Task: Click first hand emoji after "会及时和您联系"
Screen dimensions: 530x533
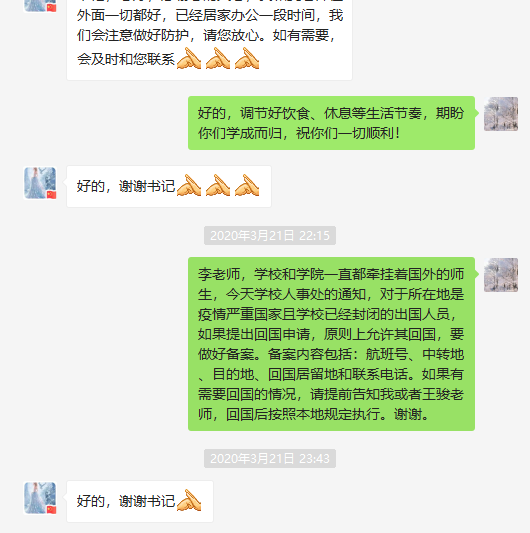Action: tap(189, 58)
